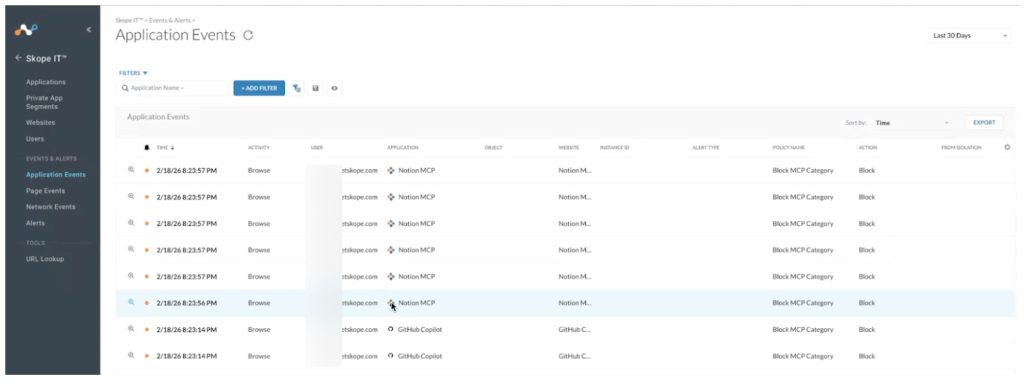The height and width of the screenshot is (384, 1024).
Task: Click the ACTION column header
Action: (867, 148)
